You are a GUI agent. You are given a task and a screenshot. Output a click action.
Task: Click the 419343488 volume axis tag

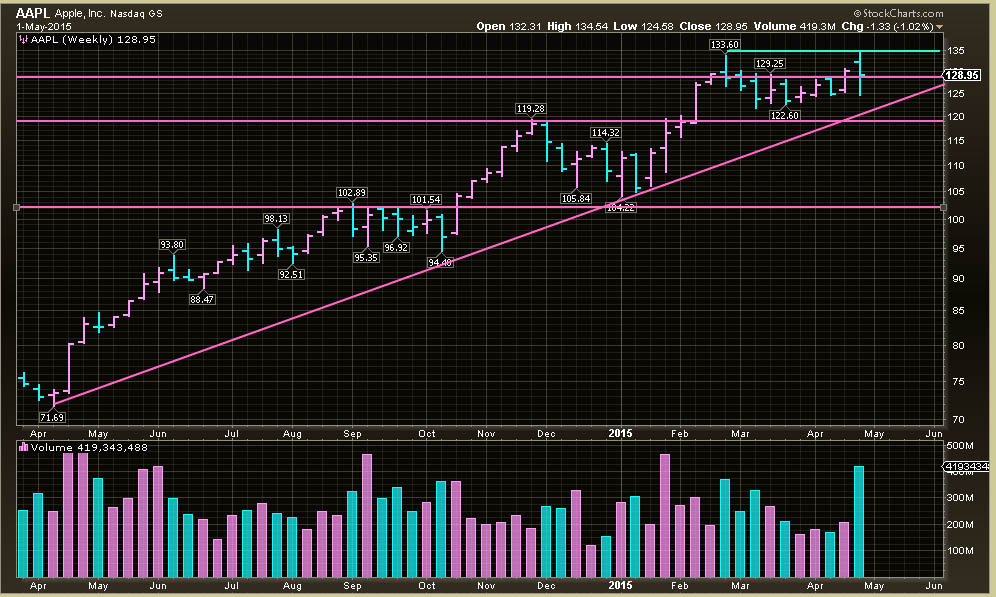966,467
